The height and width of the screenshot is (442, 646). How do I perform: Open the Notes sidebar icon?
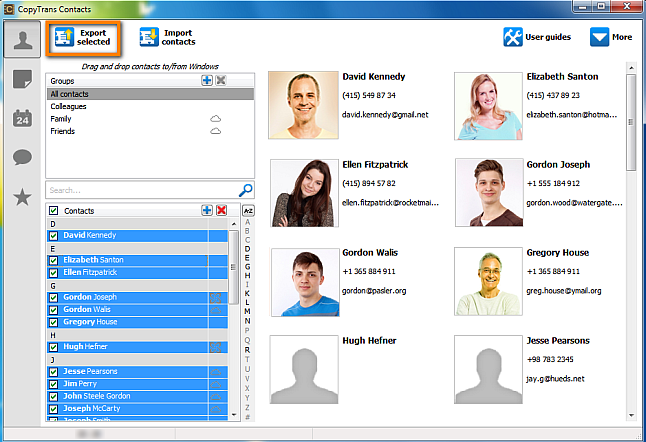click(x=22, y=79)
